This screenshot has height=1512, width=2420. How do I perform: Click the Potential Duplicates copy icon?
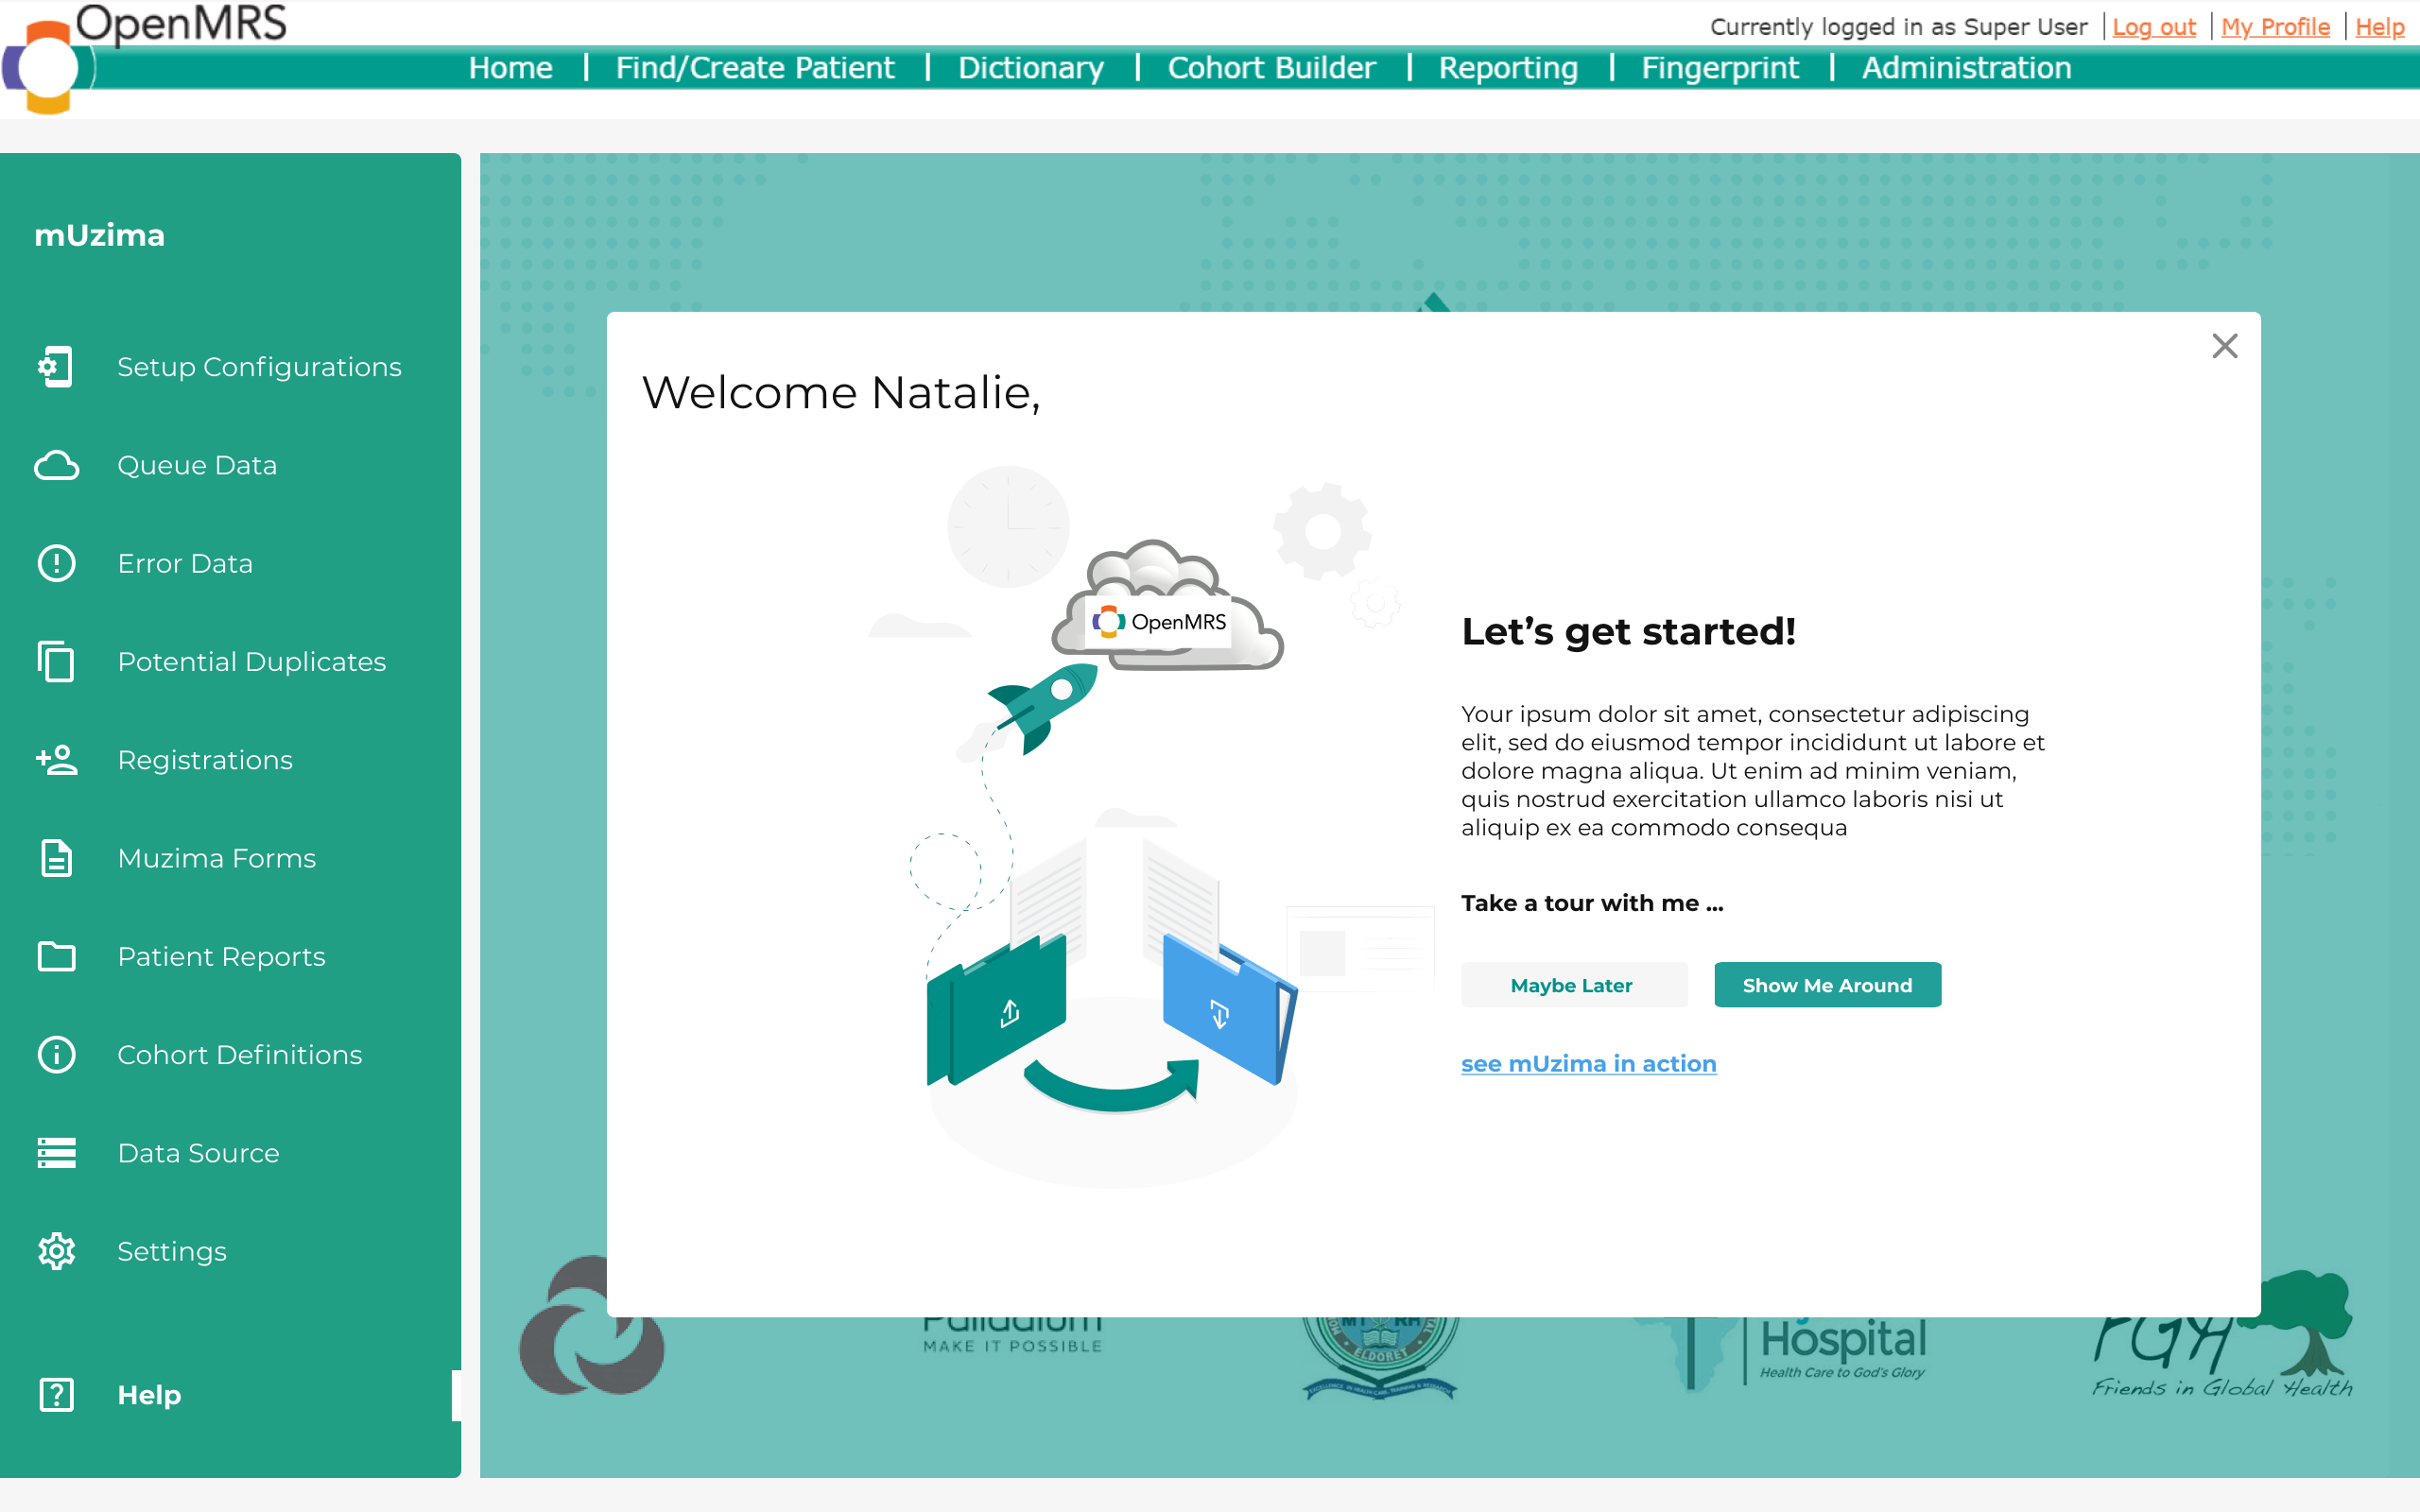(x=56, y=661)
